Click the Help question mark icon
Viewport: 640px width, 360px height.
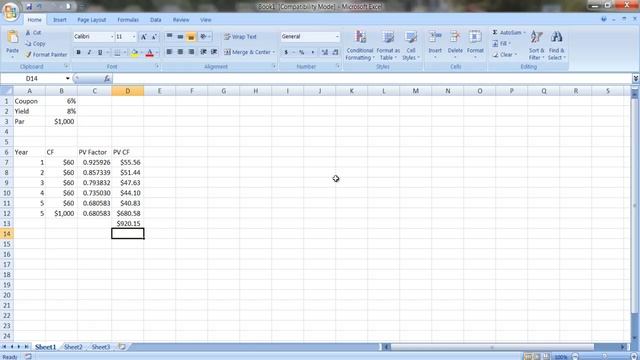click(604, 19)
